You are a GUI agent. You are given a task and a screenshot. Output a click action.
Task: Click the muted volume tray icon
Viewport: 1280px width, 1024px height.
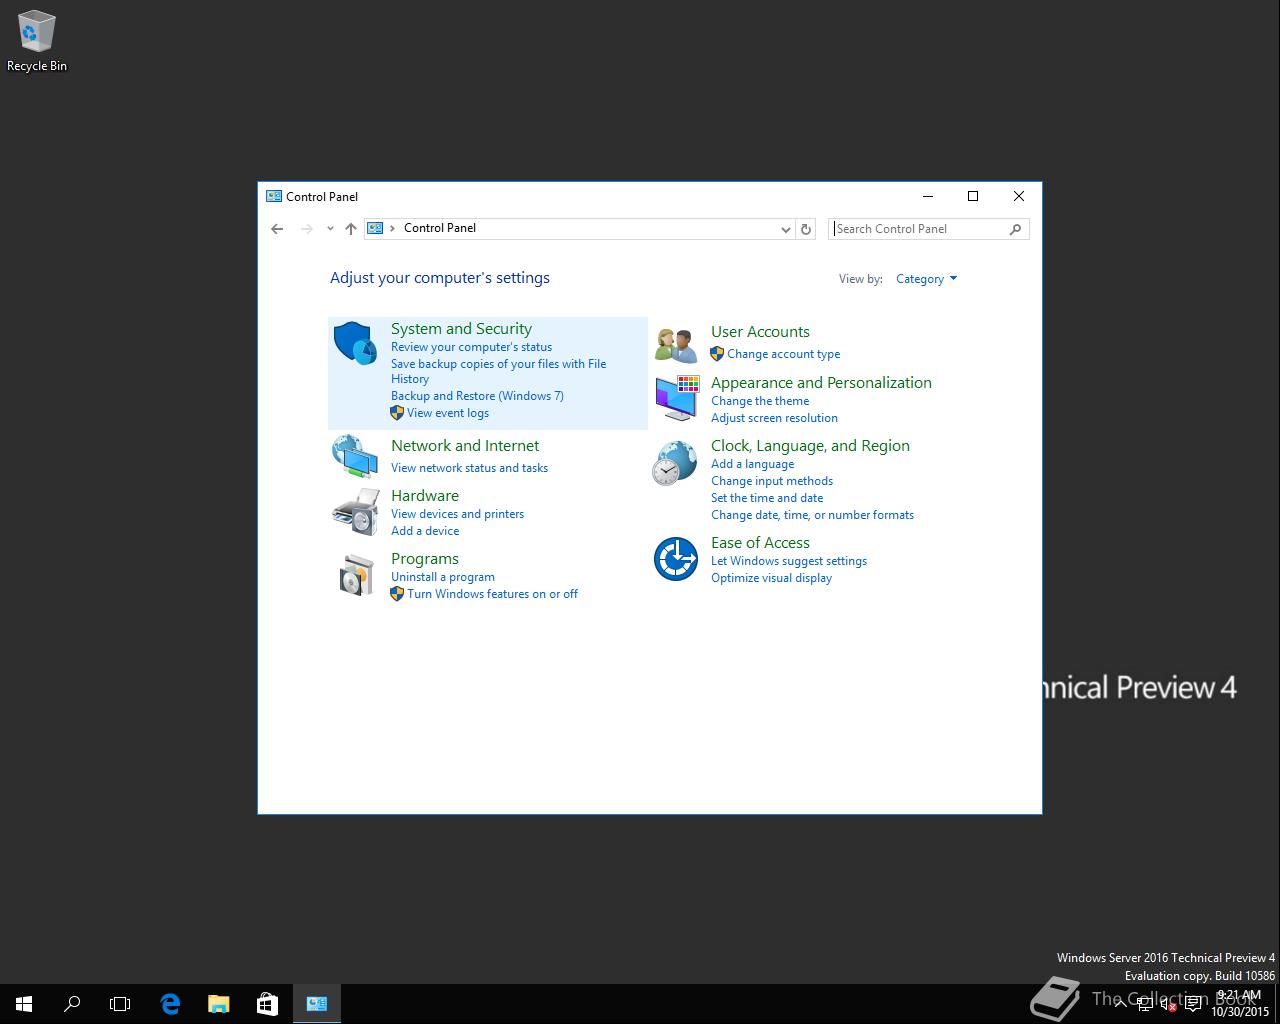[1168, 1004]
